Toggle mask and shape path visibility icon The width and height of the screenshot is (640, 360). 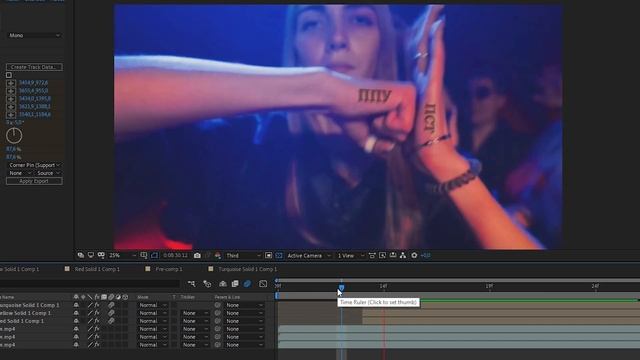(x=101, y=256)
